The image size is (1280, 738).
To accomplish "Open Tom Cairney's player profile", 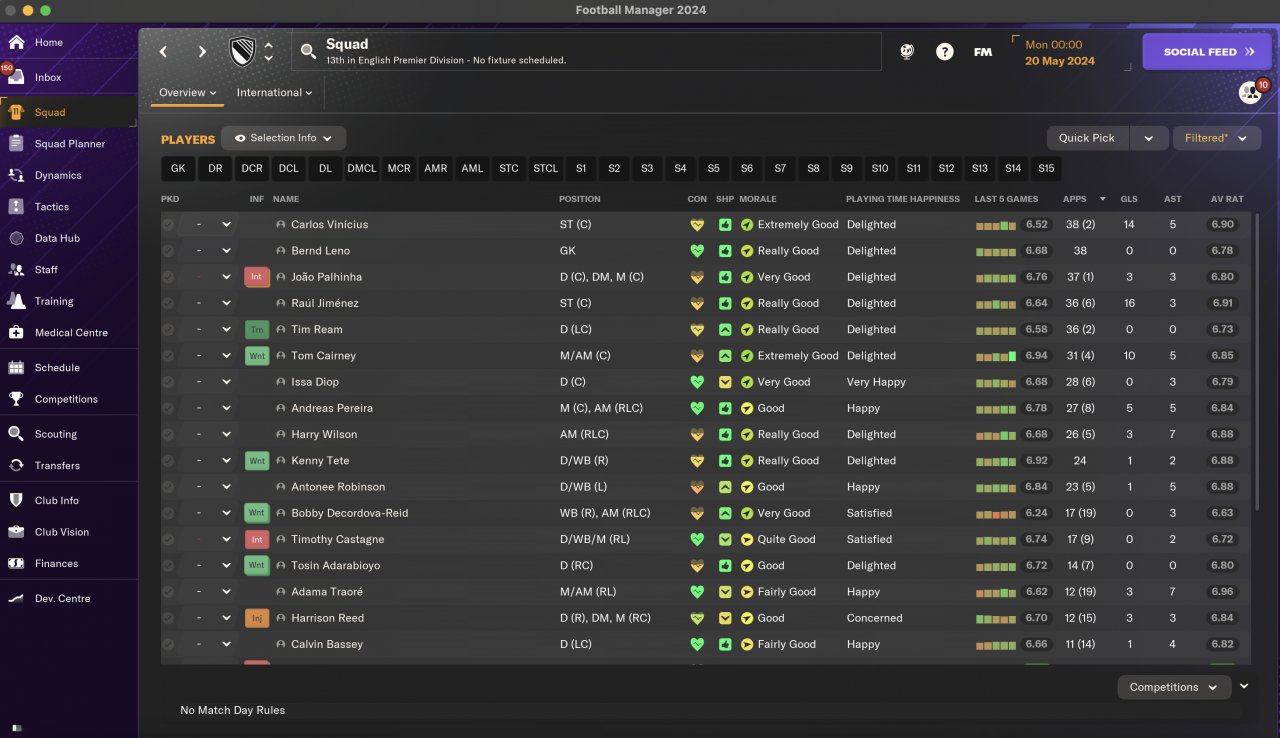I will [x=323, y=356].
